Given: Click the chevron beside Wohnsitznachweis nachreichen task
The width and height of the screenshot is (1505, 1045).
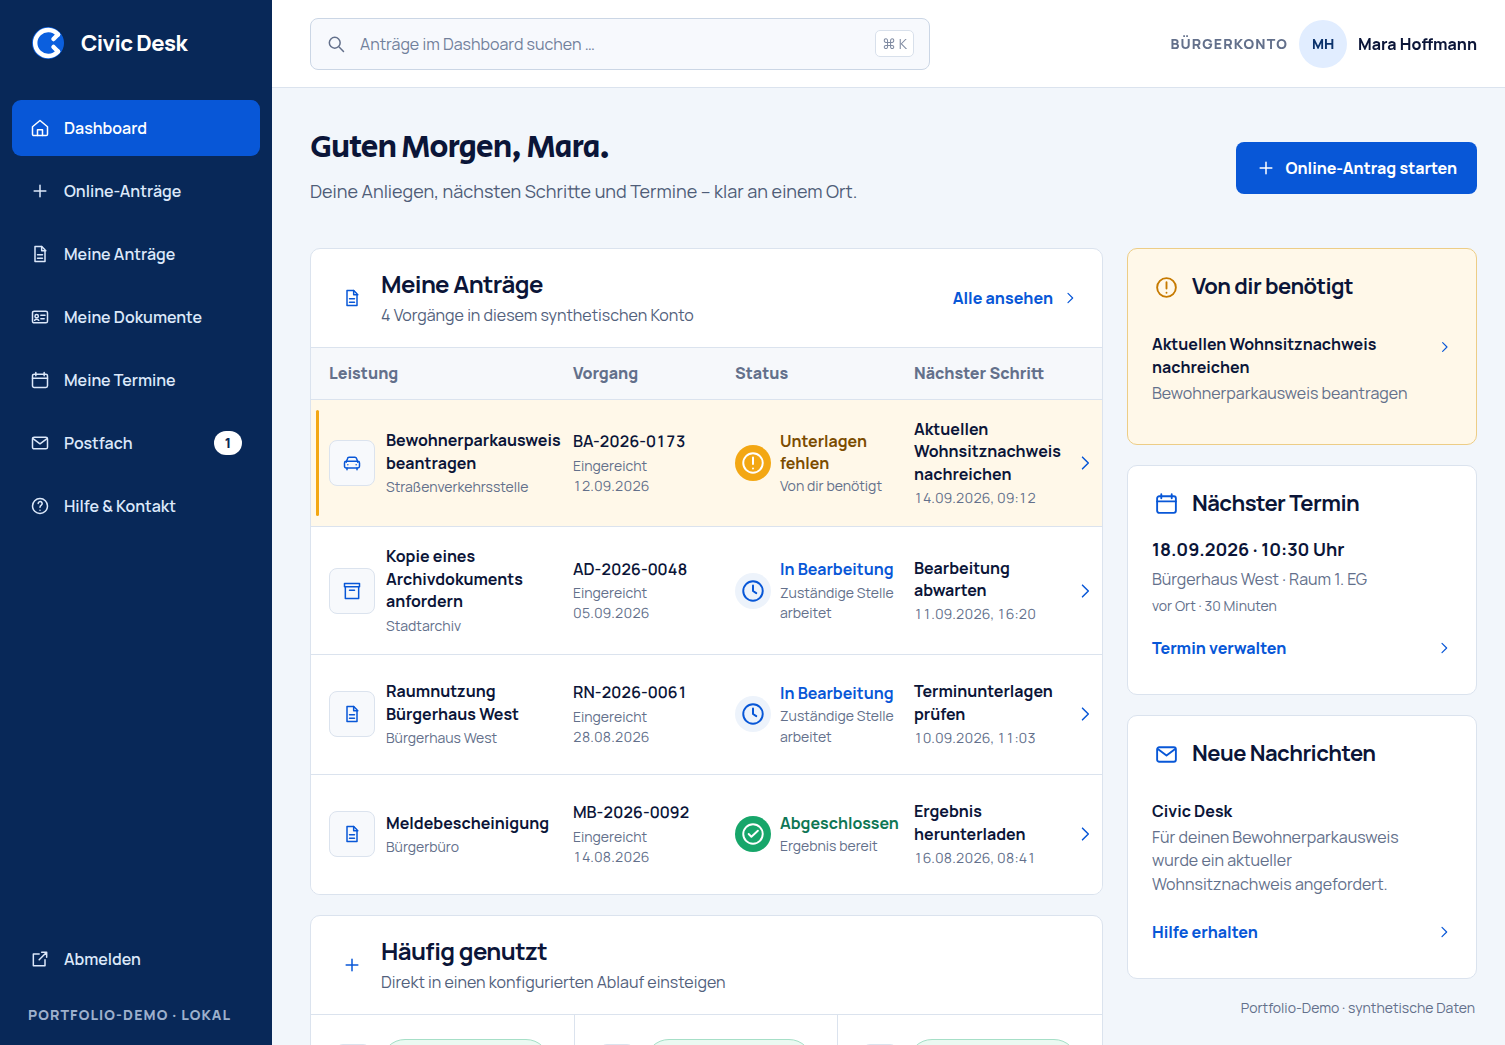Looking at the screenshot, I should [x=1444, y=347].
